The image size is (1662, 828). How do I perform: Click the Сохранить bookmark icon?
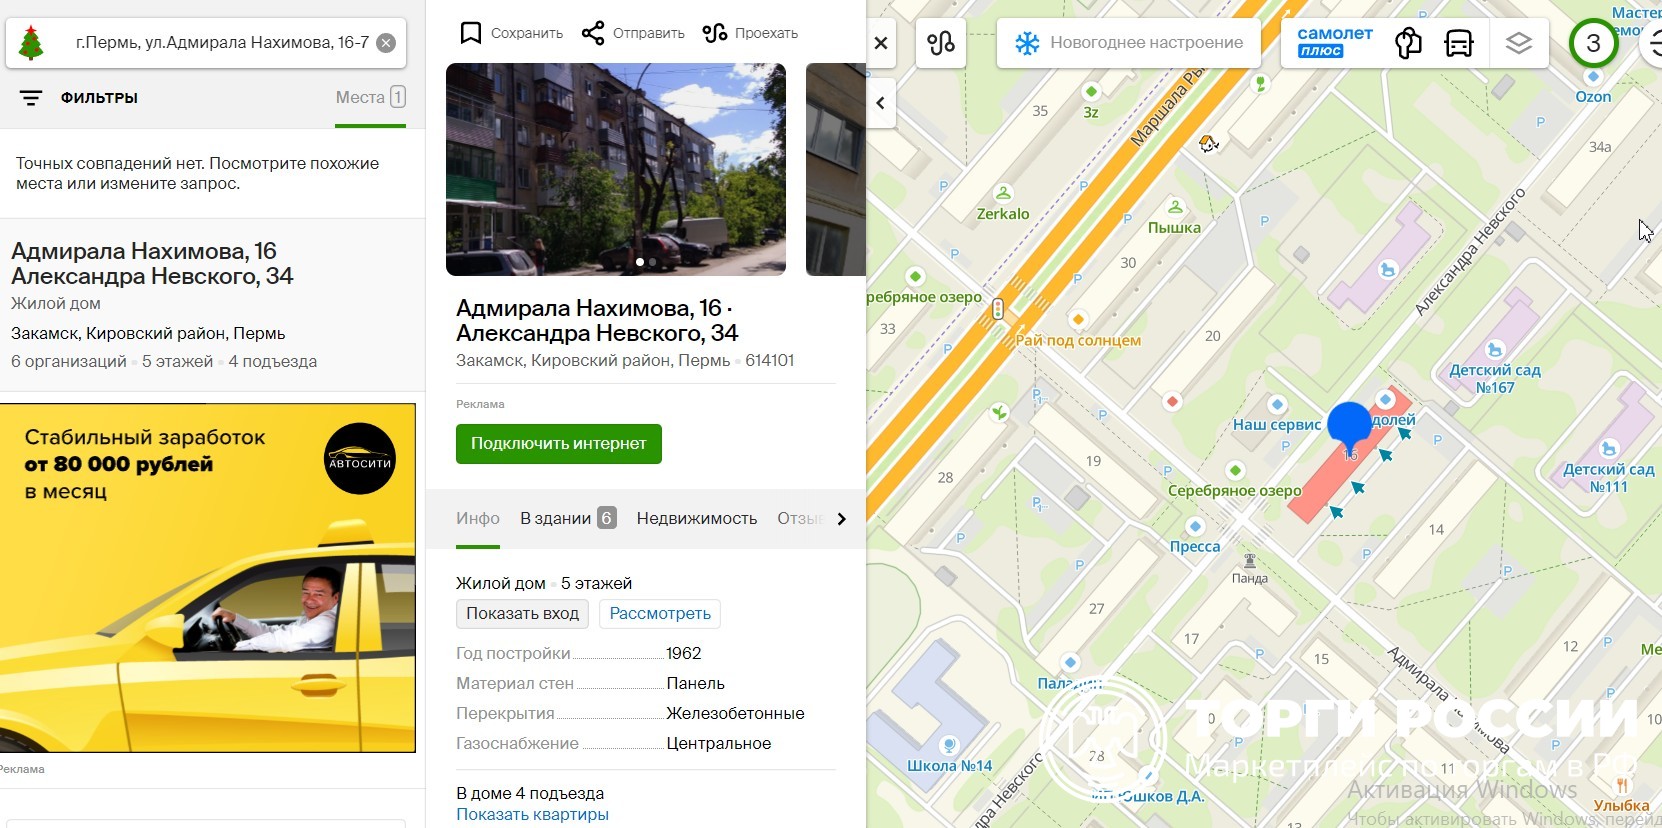[470, 33]
